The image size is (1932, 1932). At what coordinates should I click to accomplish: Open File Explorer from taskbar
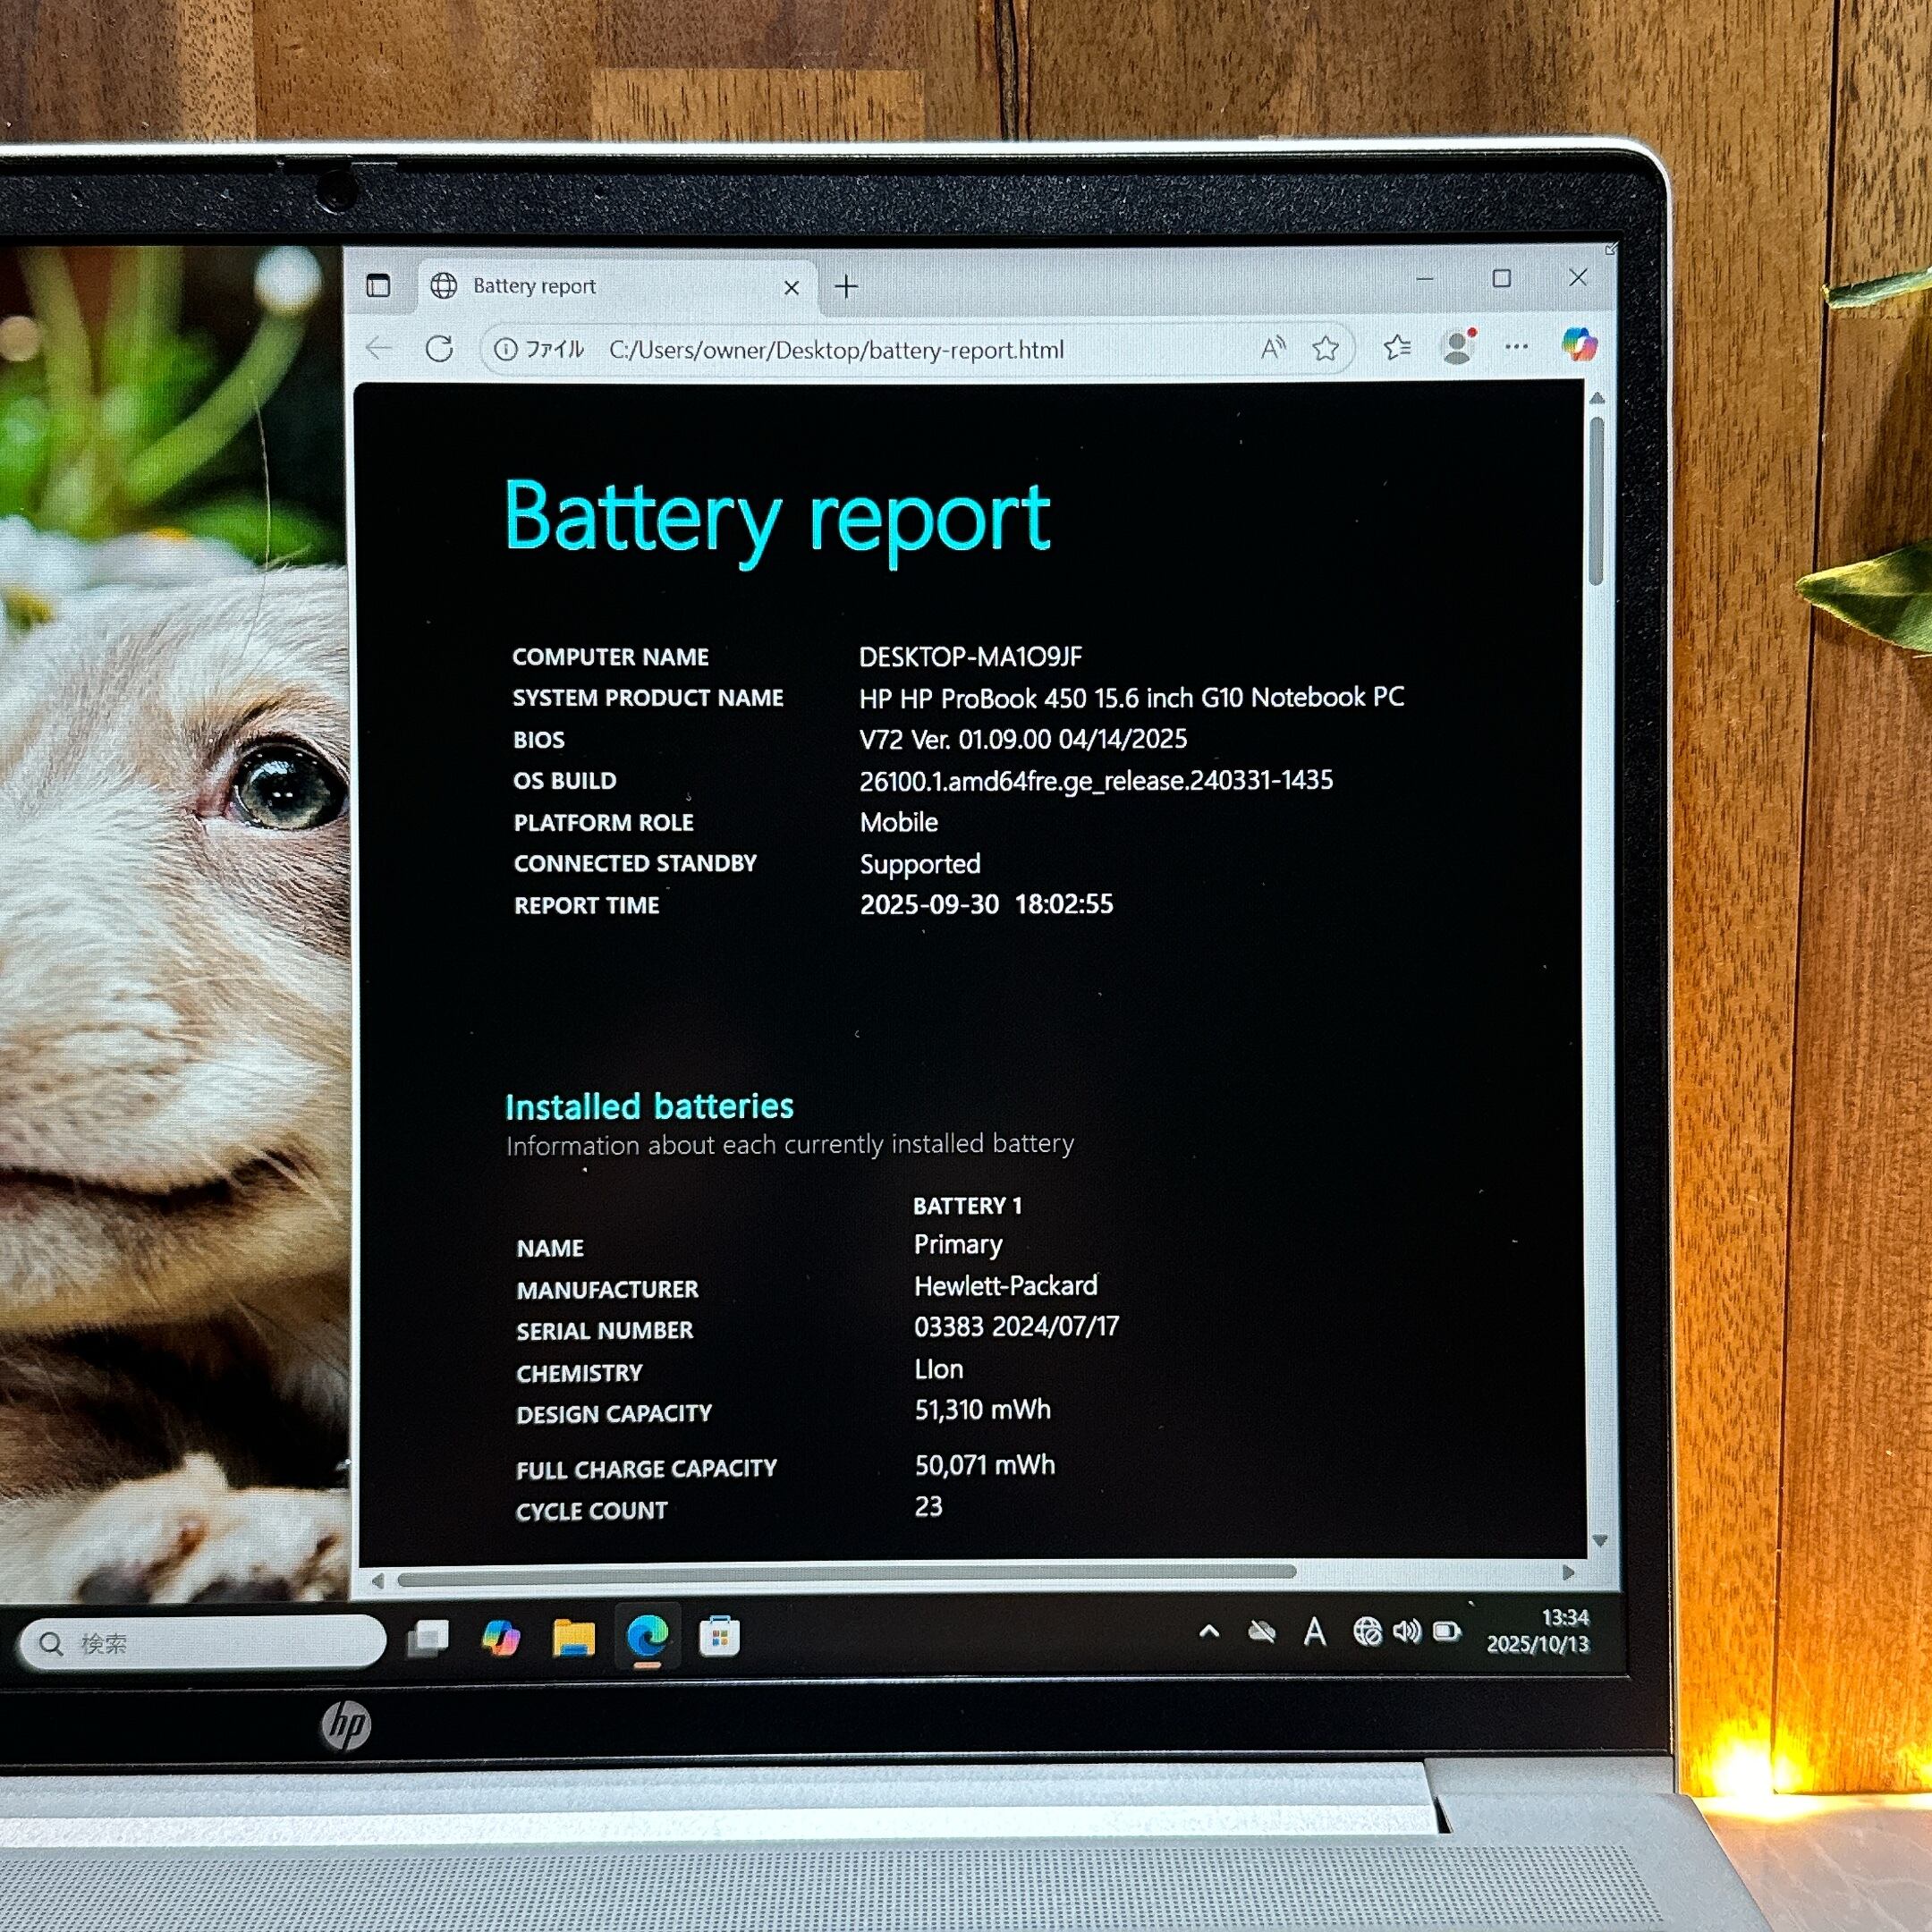(x=574, y=1637)
